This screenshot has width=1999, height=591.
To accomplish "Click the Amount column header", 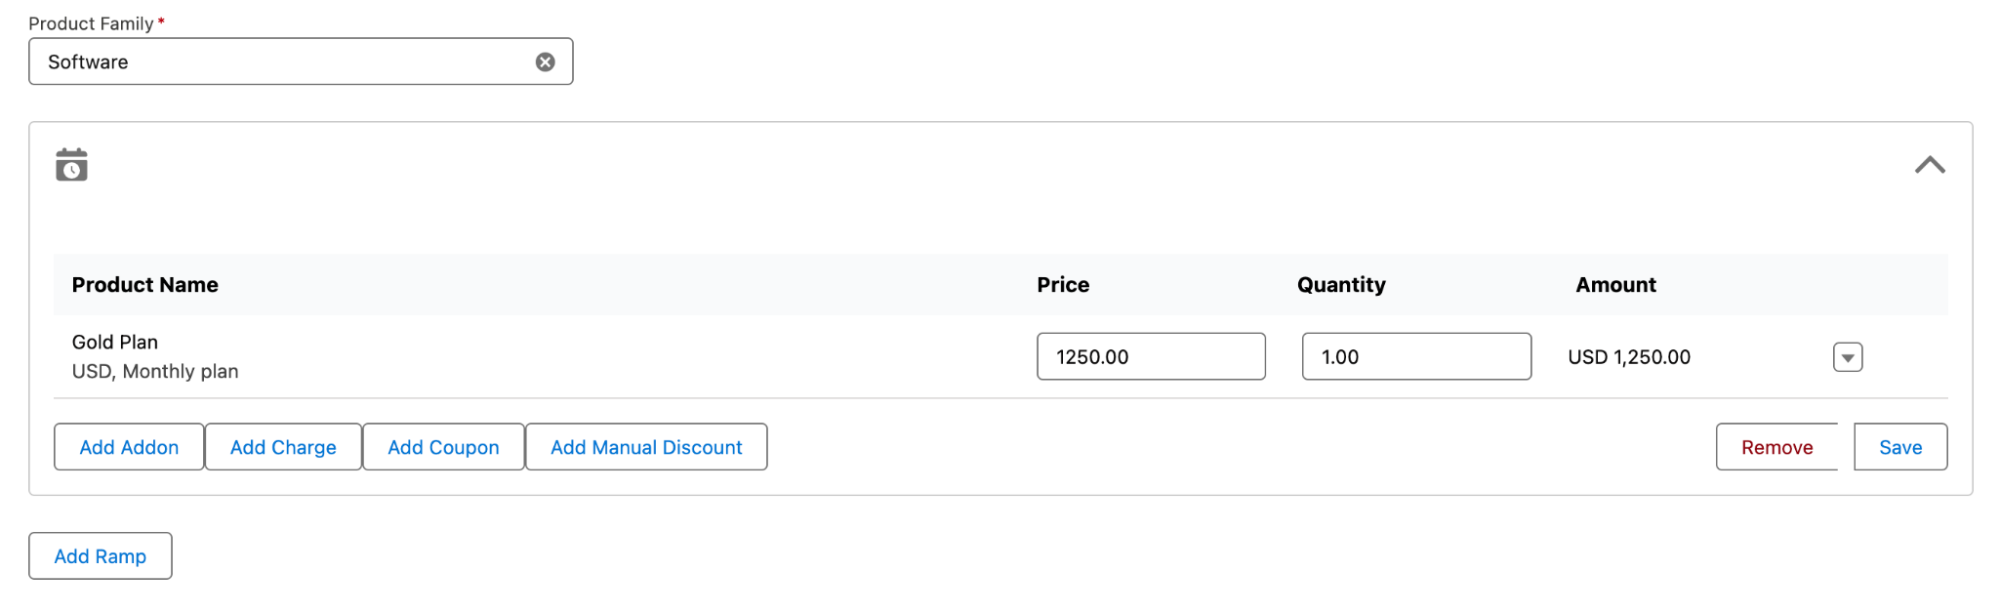I will click(x=1615, y=285).
